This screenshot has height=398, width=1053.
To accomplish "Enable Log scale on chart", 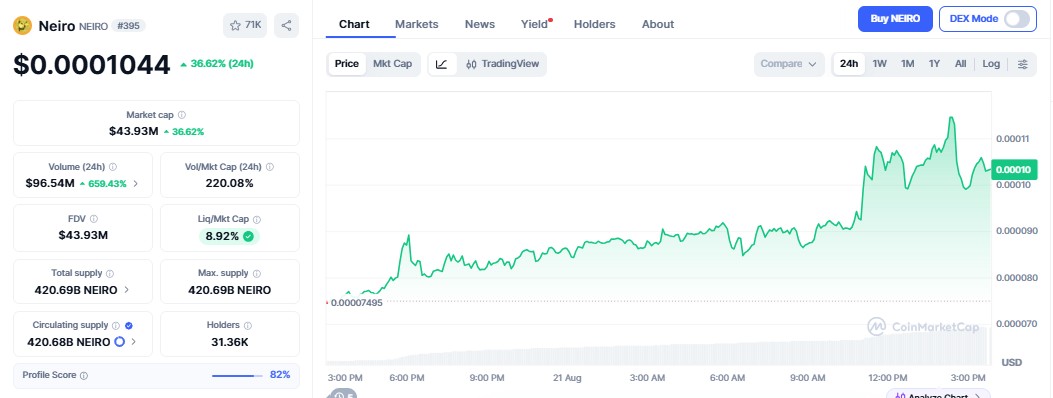I will (x=991, y=64).
